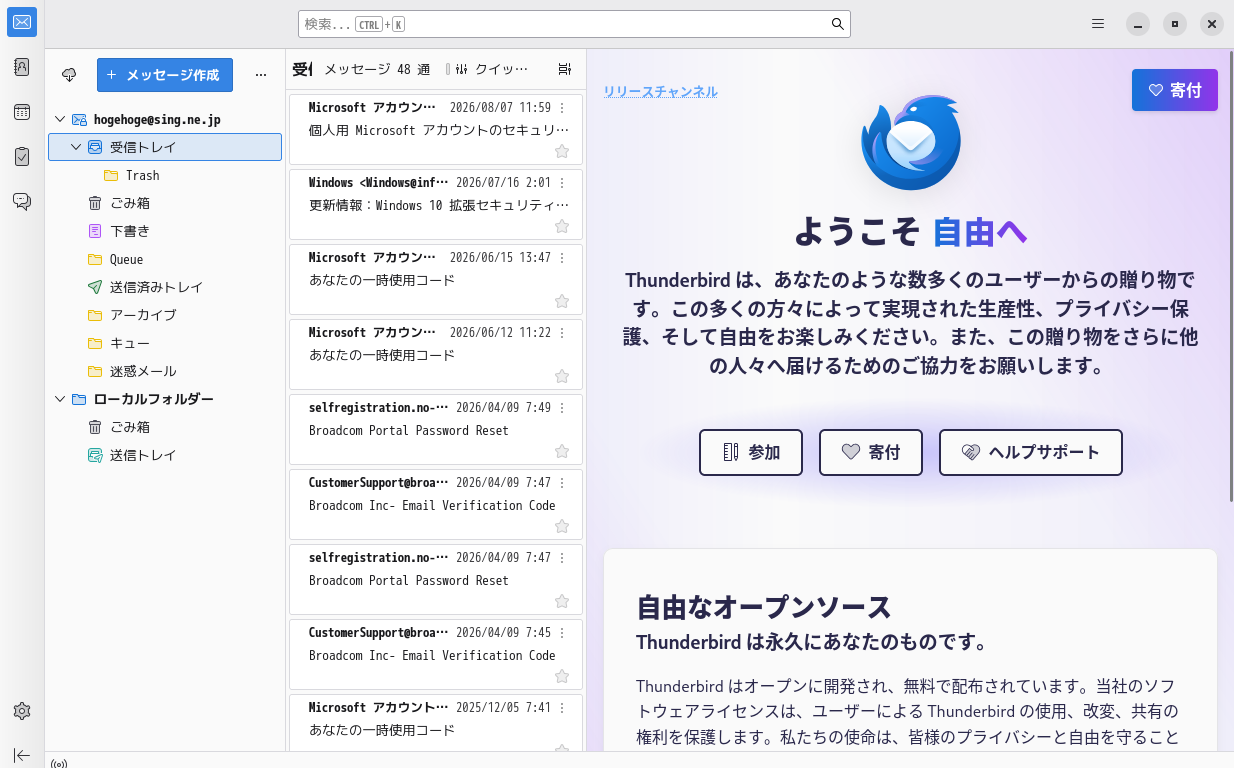Open the 個人用 Microsoft アカウントのセキュリティ message
The width and height of the screenshot is (1234, 768).
(435, 128)
